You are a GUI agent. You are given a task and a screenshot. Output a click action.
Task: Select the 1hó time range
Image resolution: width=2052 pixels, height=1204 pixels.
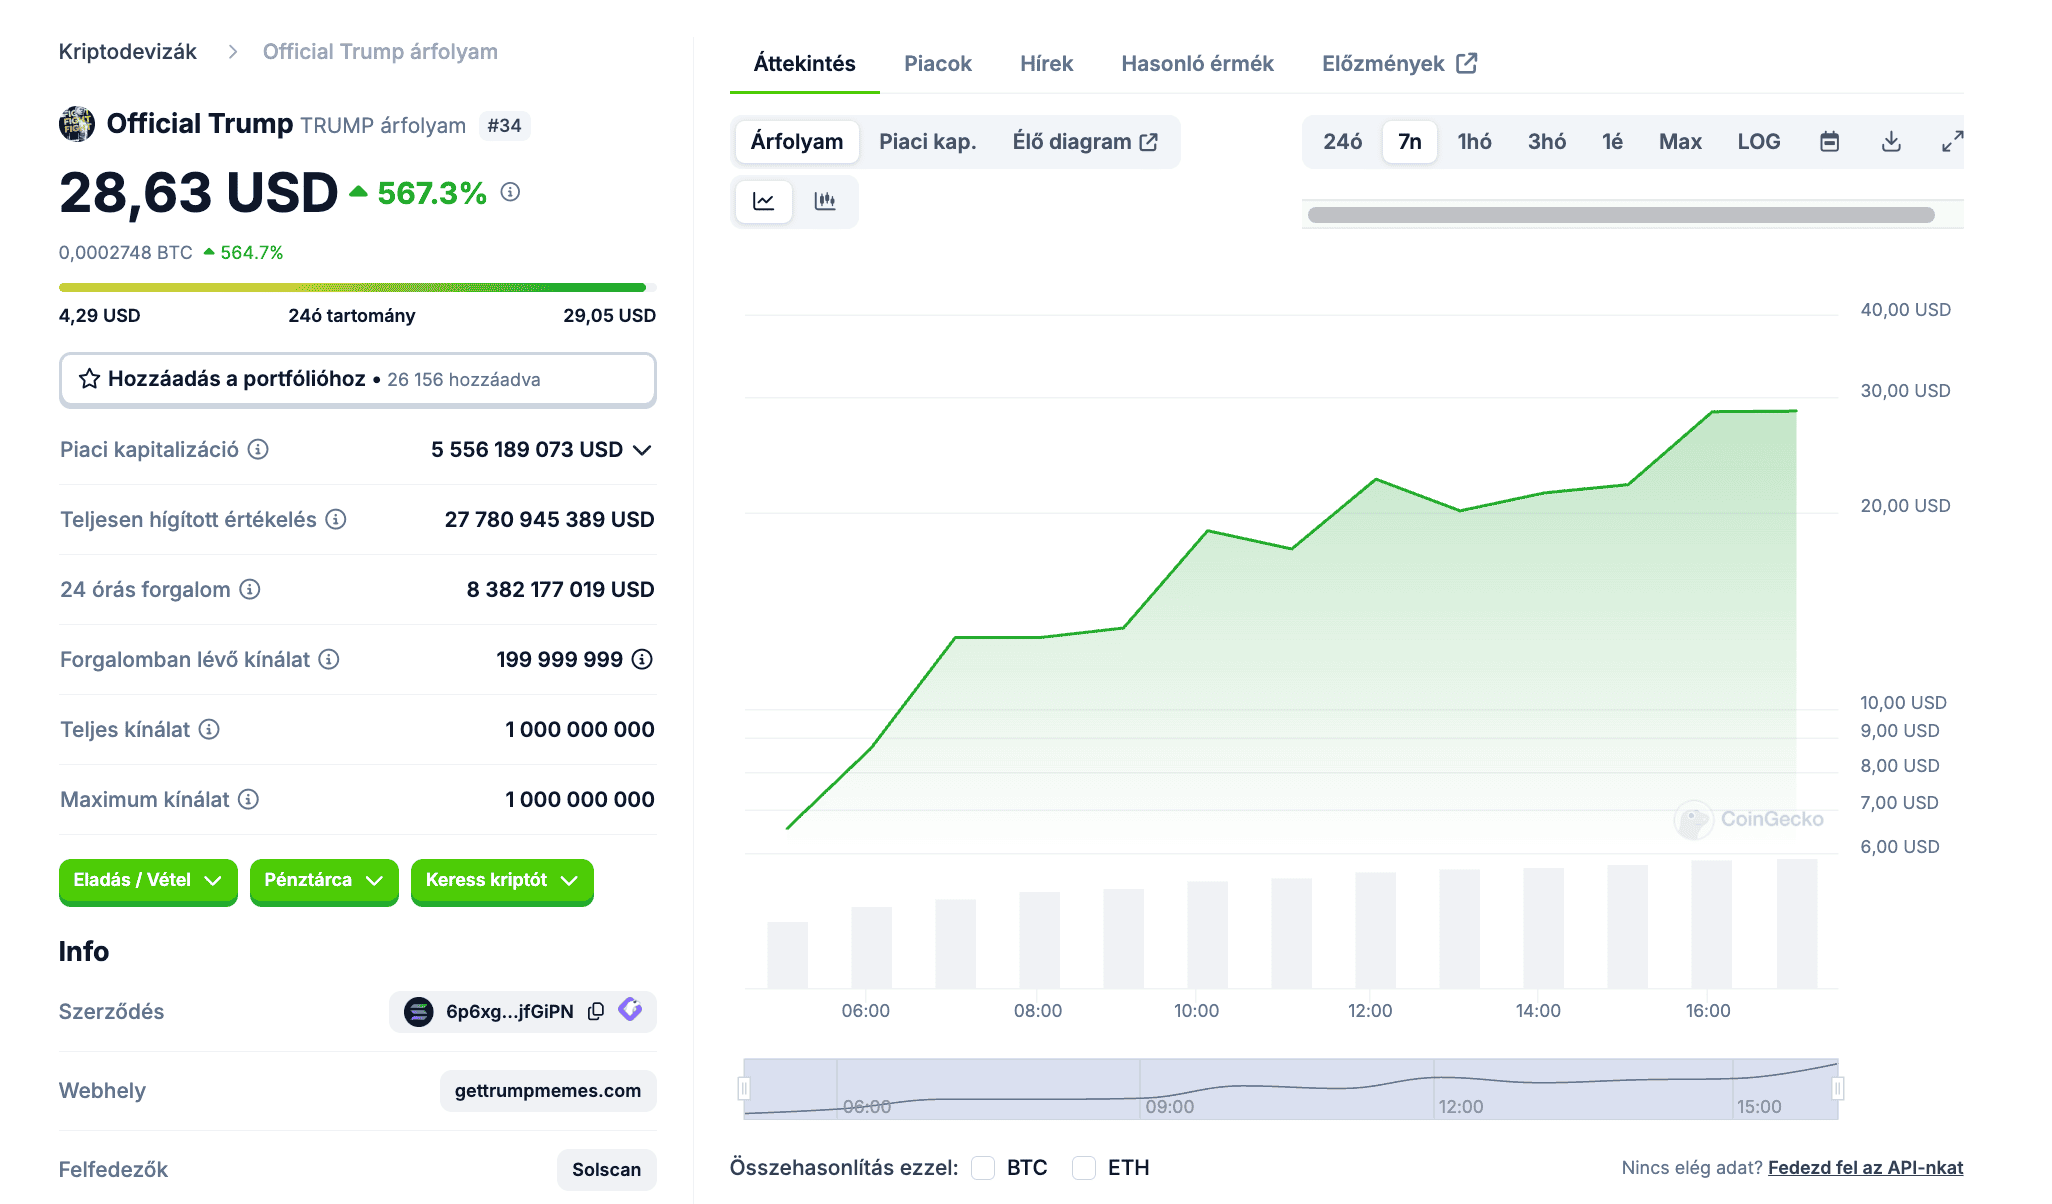tap(1475, 142)
